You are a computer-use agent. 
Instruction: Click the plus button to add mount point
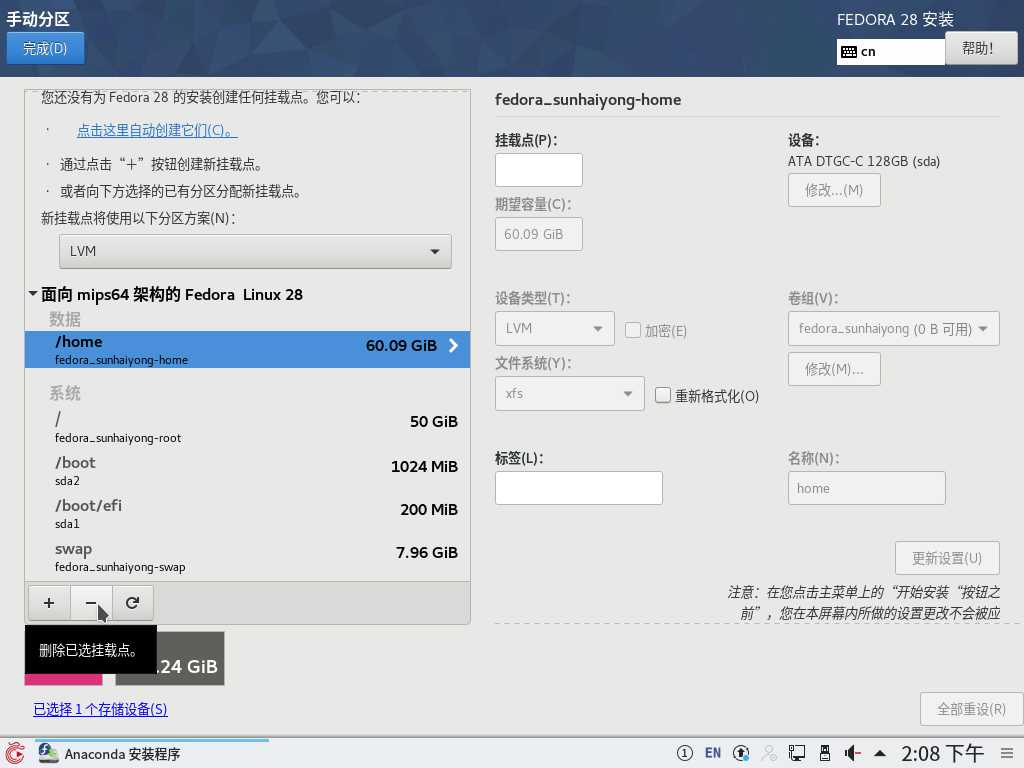click(x=49, y=603)
